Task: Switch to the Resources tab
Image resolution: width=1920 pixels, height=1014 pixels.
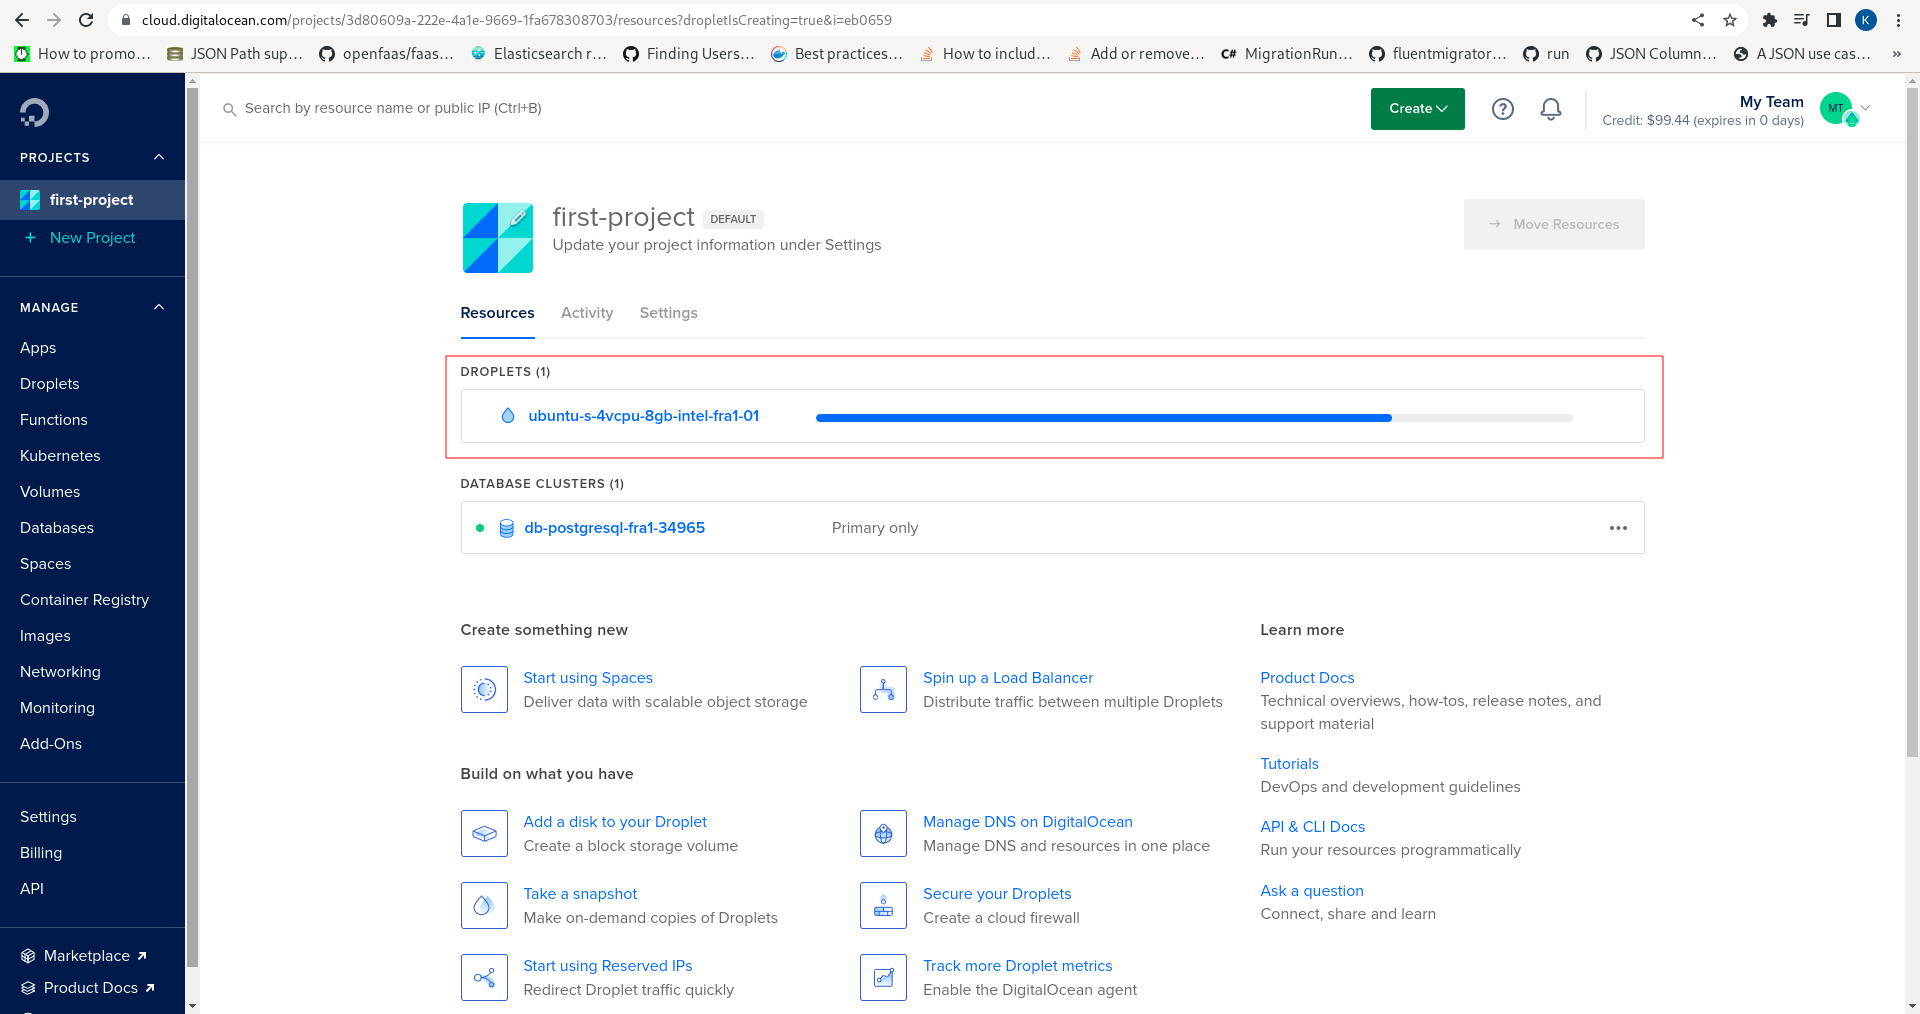Action: tap(497, 313)
